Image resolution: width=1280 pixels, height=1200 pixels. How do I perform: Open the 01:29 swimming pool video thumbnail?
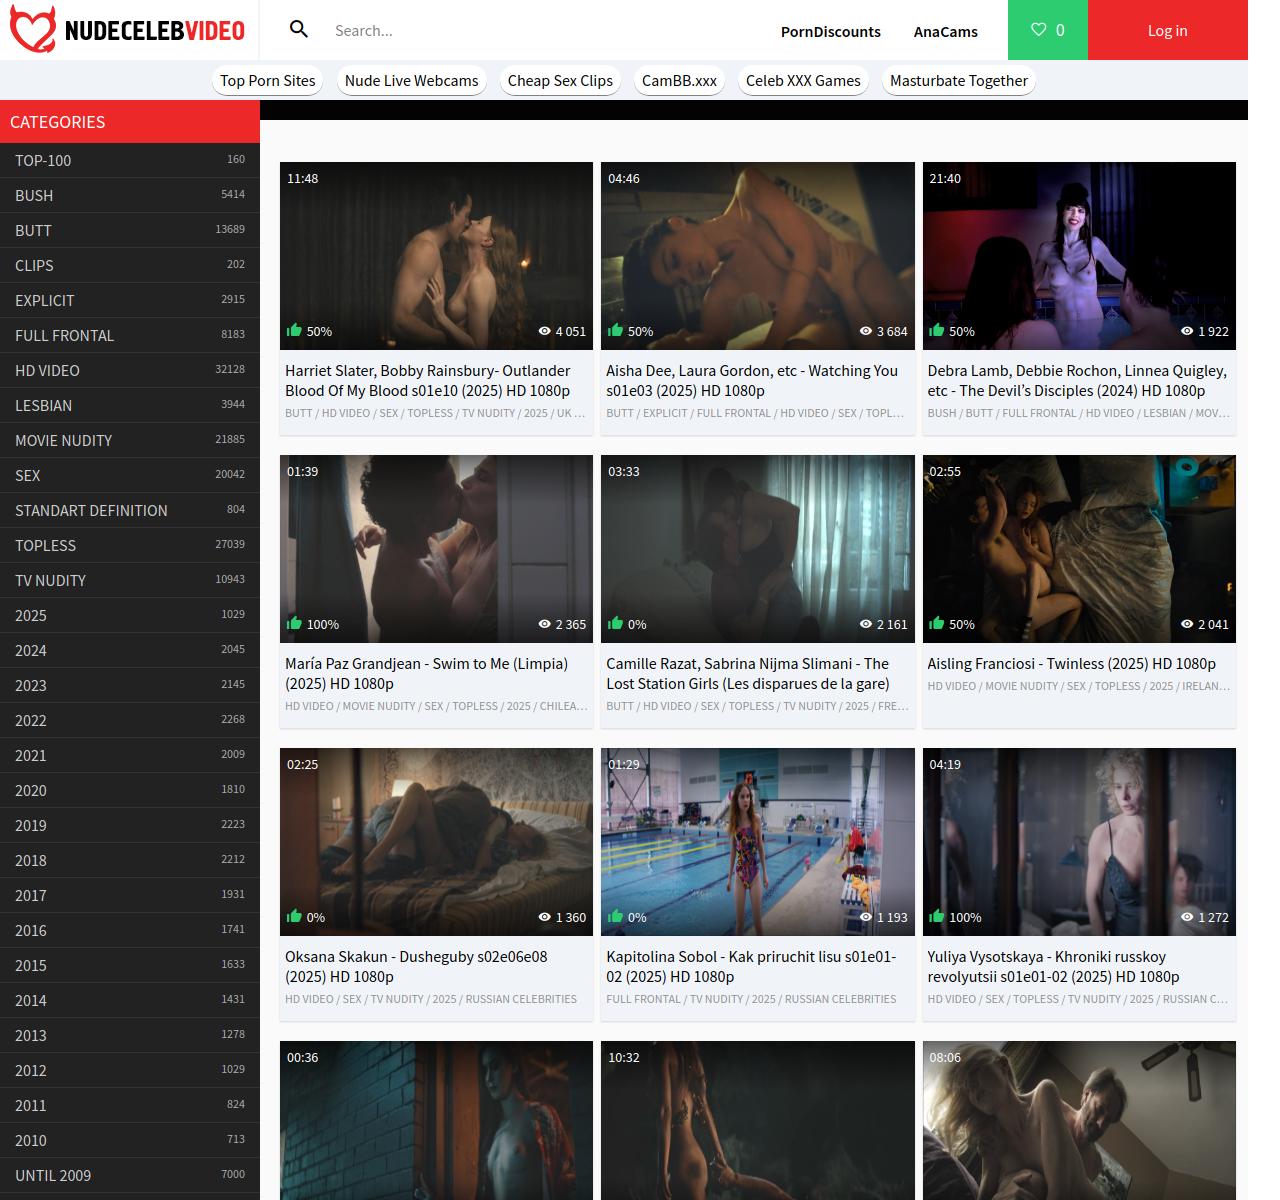pos(757,840)
